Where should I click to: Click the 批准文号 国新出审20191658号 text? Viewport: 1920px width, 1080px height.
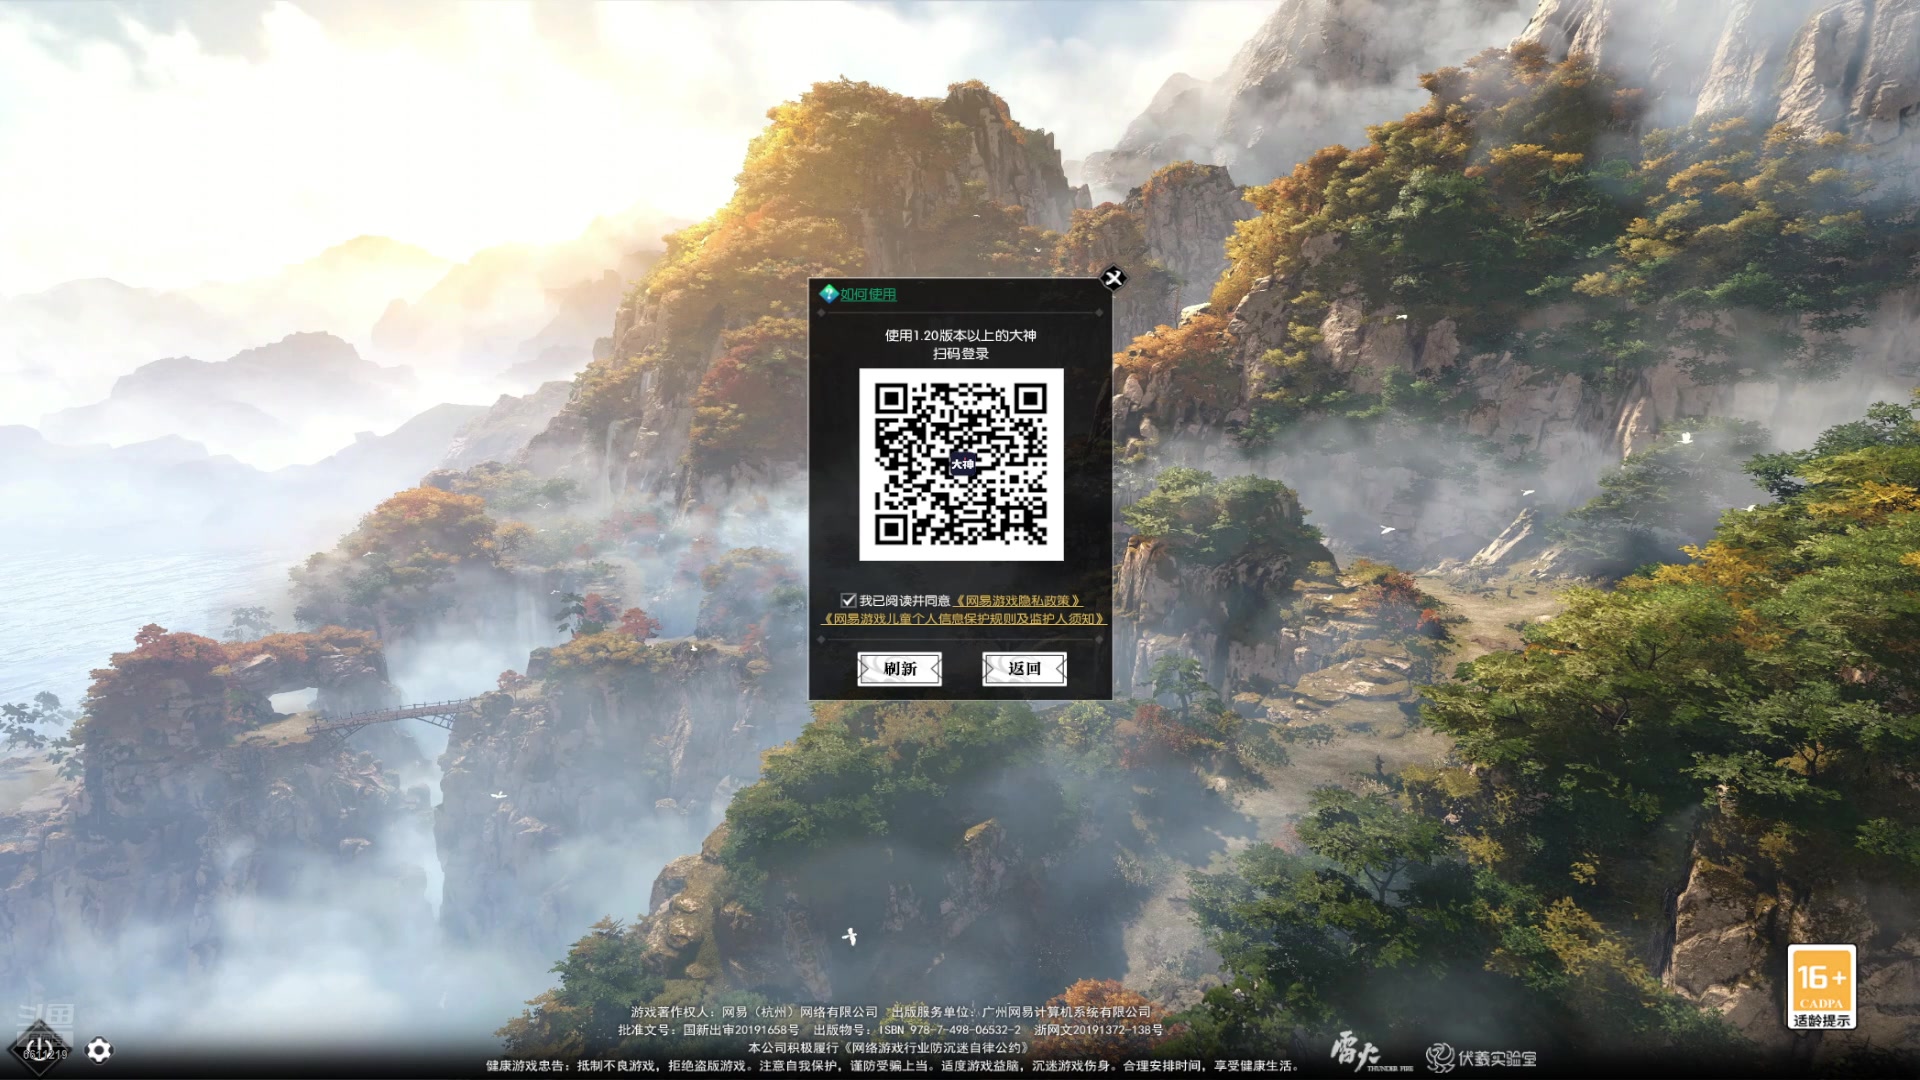(709, 1029)
